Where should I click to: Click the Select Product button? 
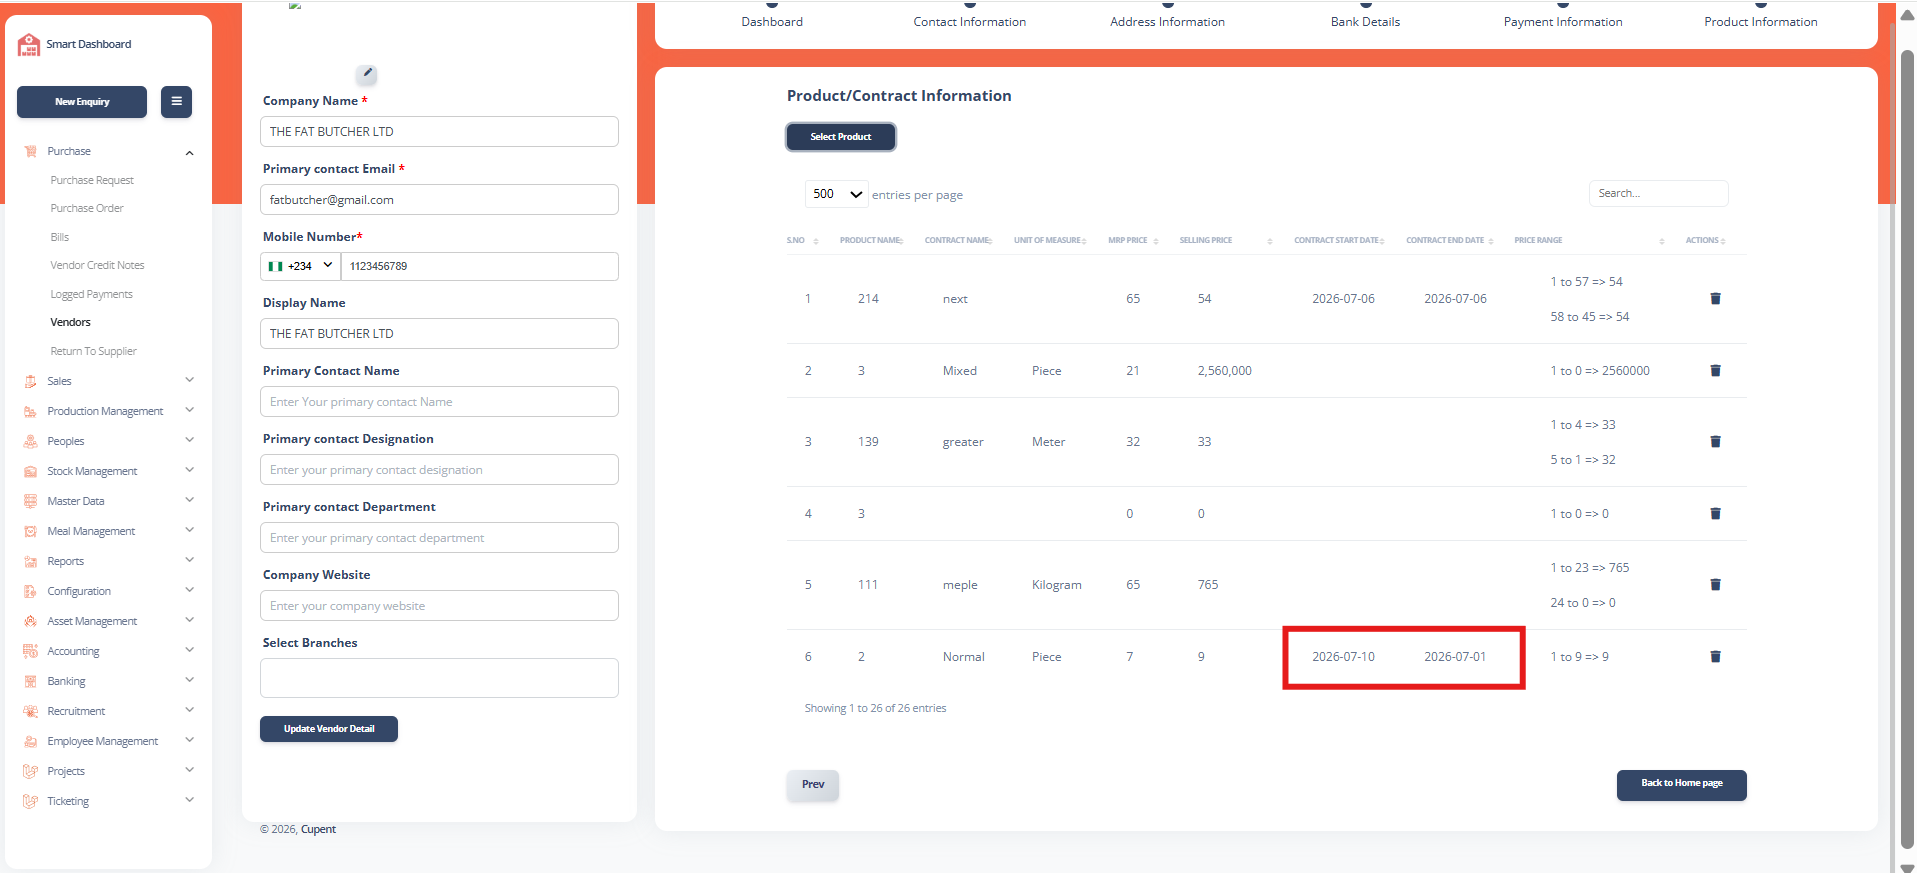pyautogui.click(x=841, y=136)
